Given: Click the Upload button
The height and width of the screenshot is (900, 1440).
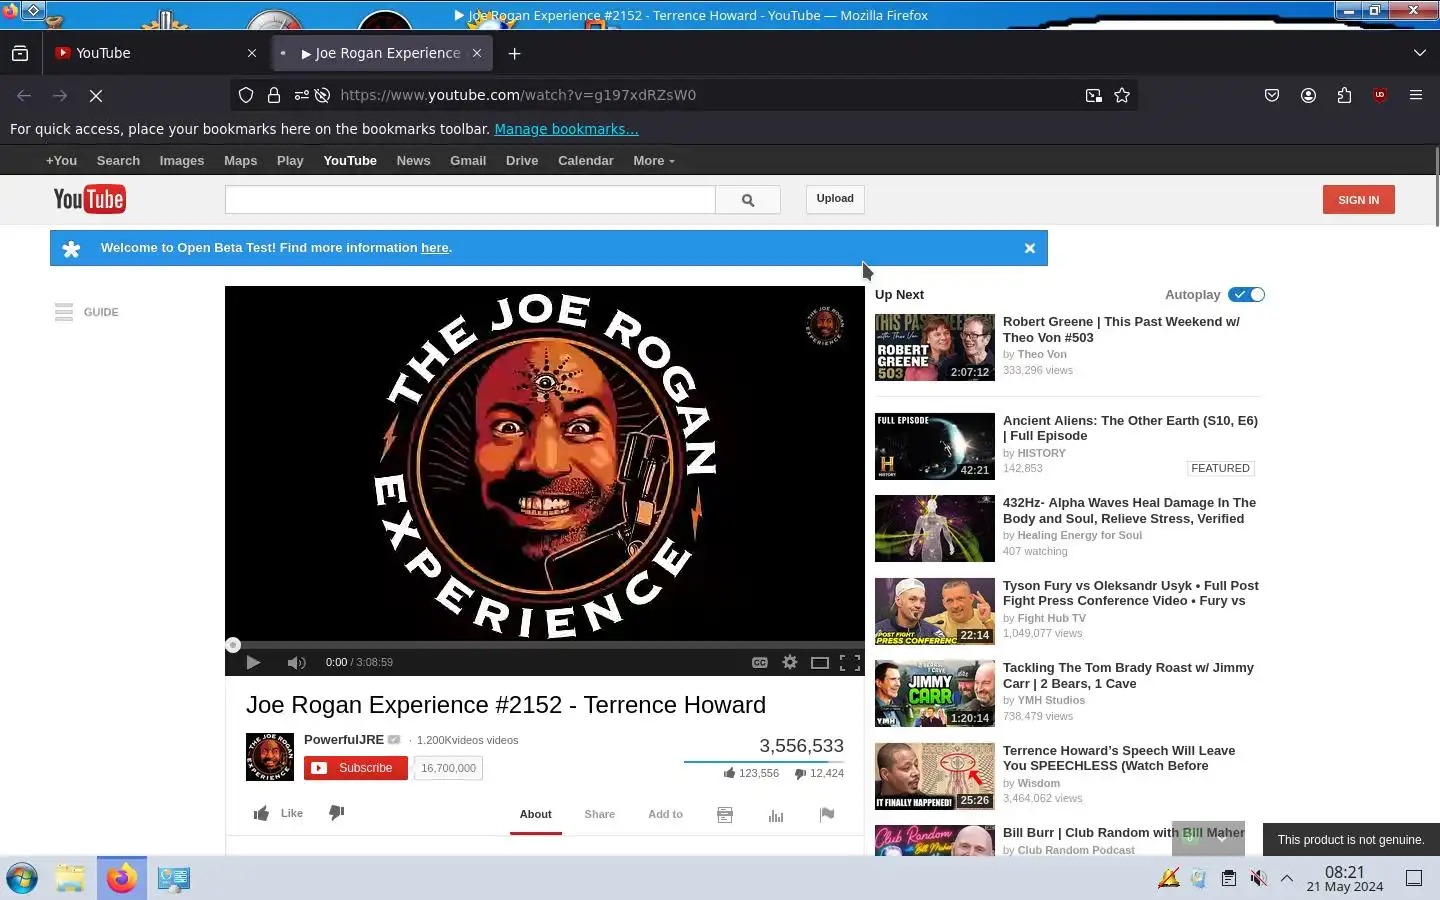Looking at the screenshot, I should (835, 198).
